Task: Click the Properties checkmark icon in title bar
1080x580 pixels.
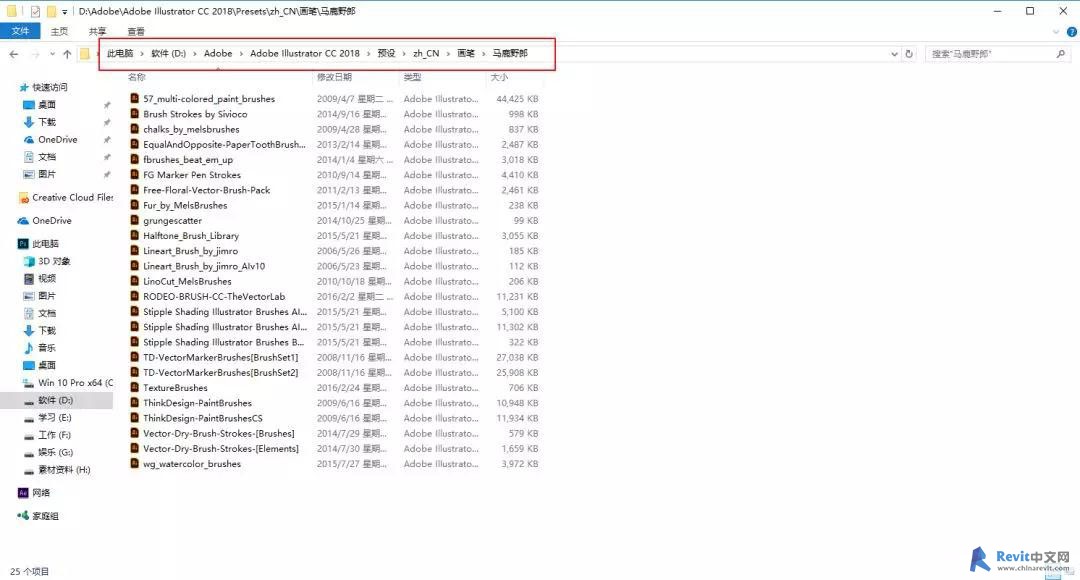Action: pyautogui.click(x=35, y=11)
